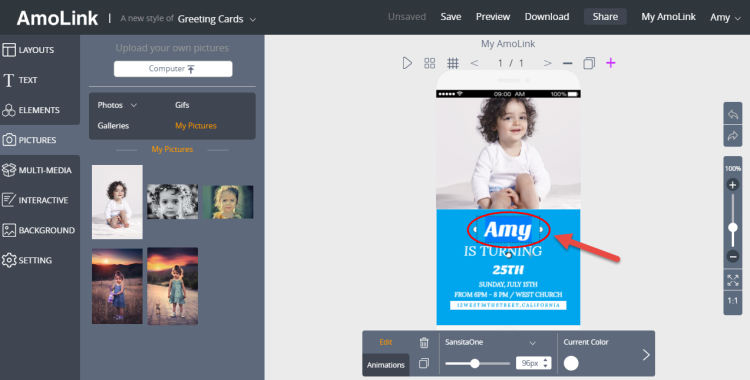Open the Greeting Cards style dropdown

click(217, 19)
